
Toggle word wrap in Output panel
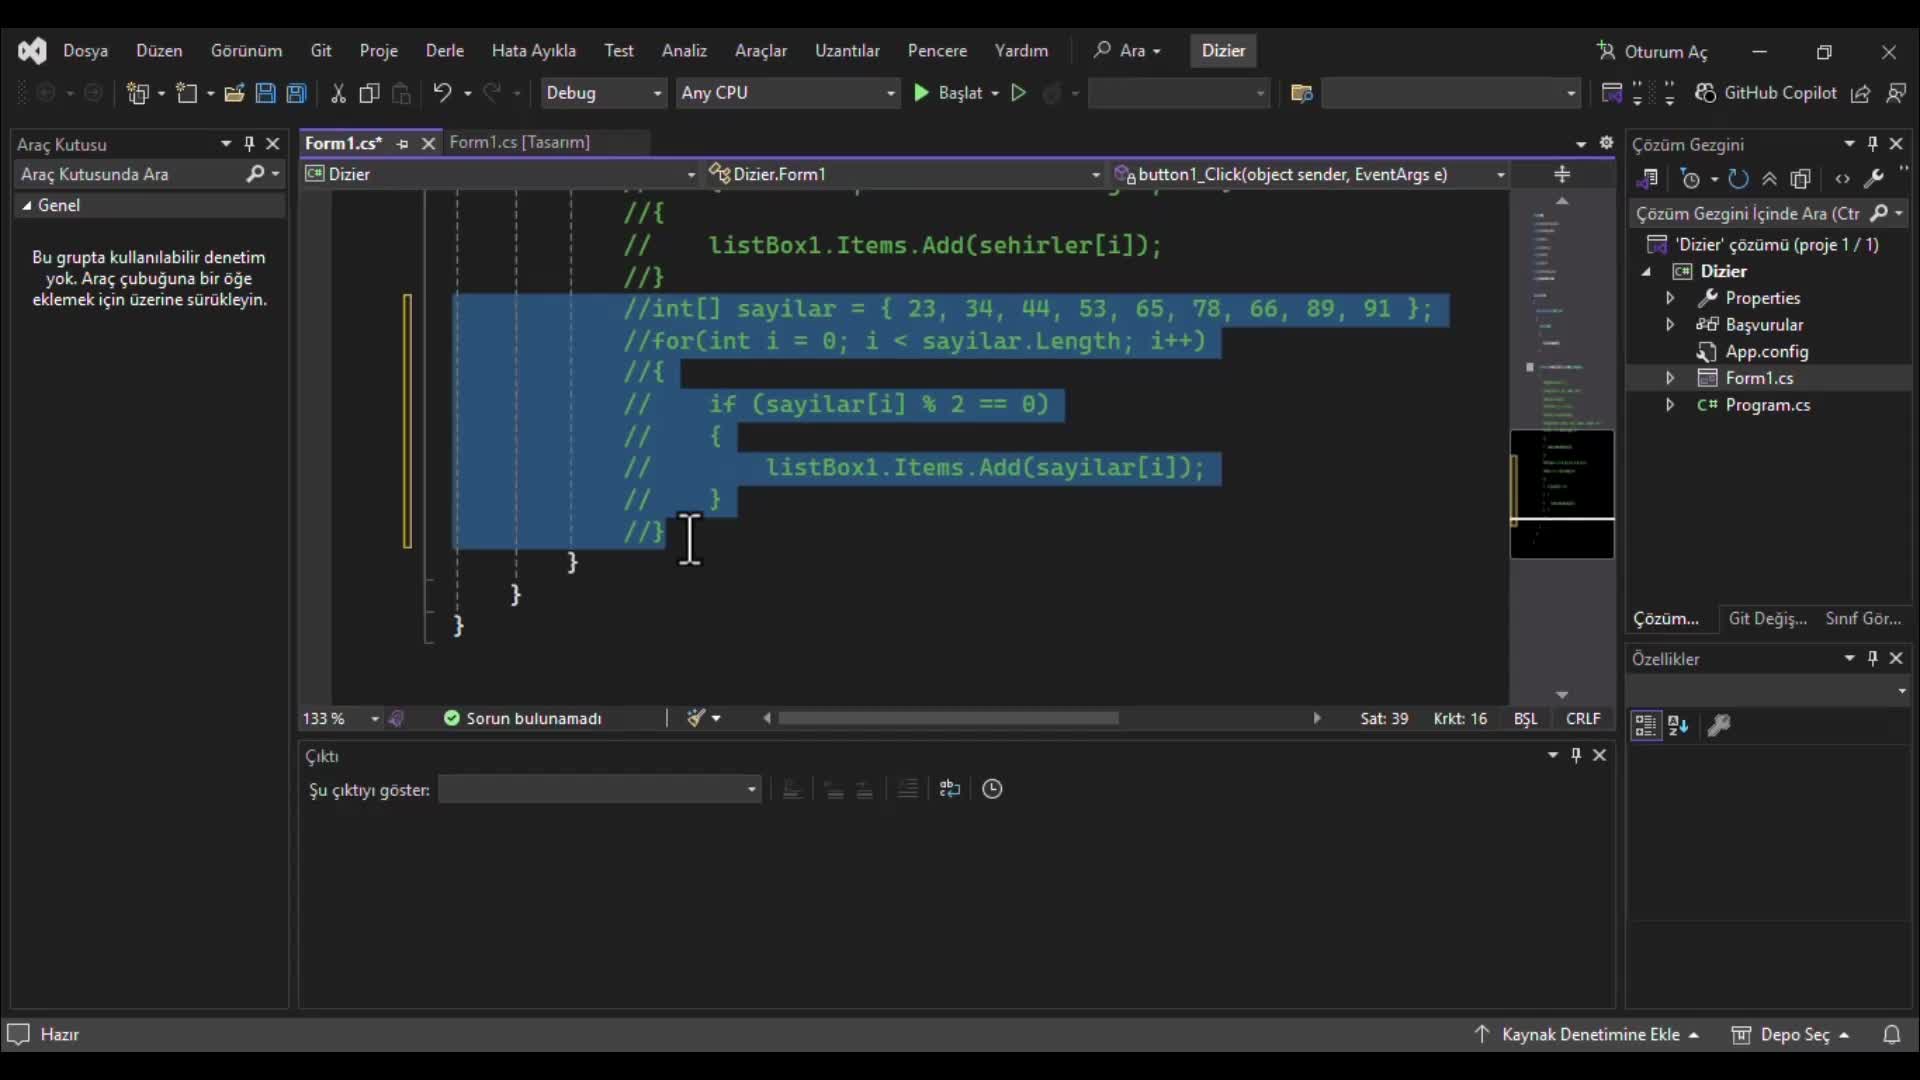(x=950, y=789)
